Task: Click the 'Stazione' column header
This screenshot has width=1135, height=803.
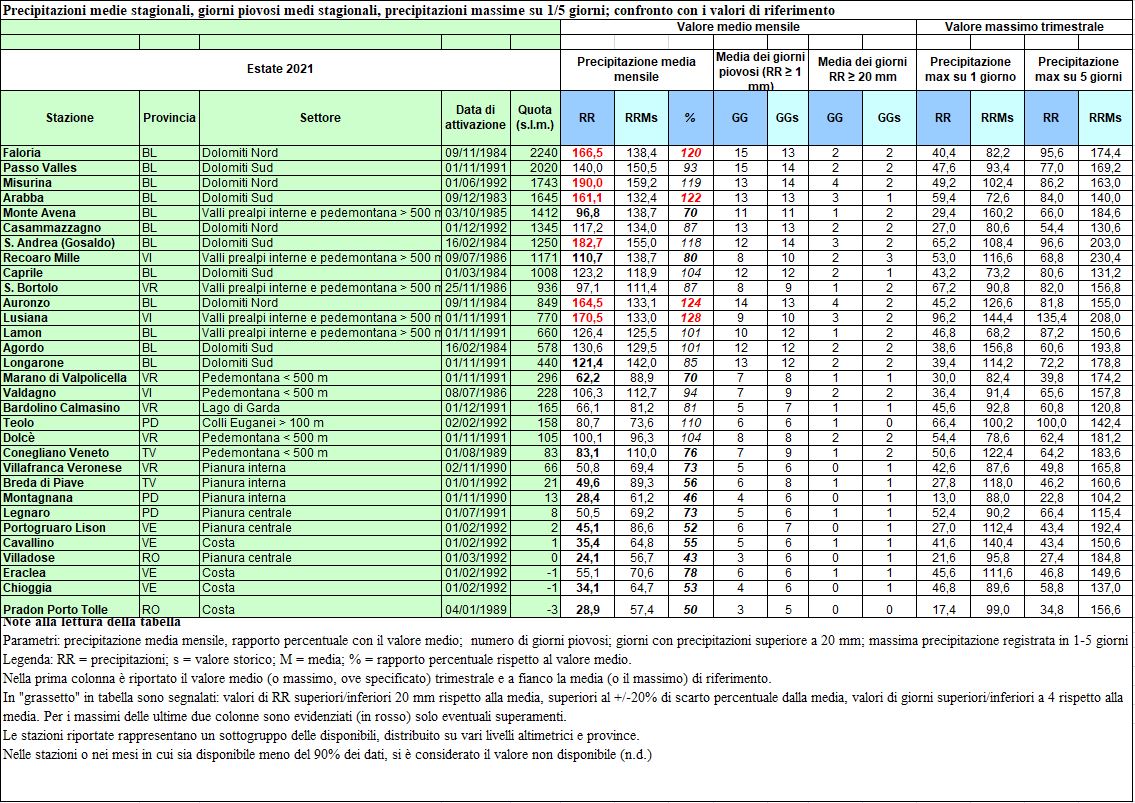Action: click(x=70, y=117)
